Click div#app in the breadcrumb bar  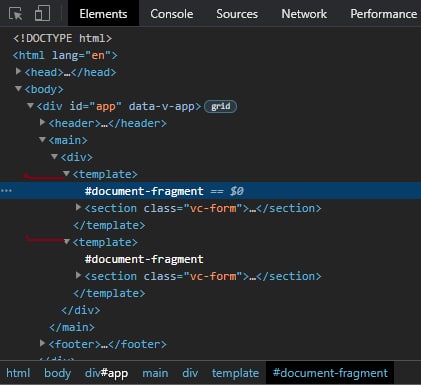(x=106, y=373)
